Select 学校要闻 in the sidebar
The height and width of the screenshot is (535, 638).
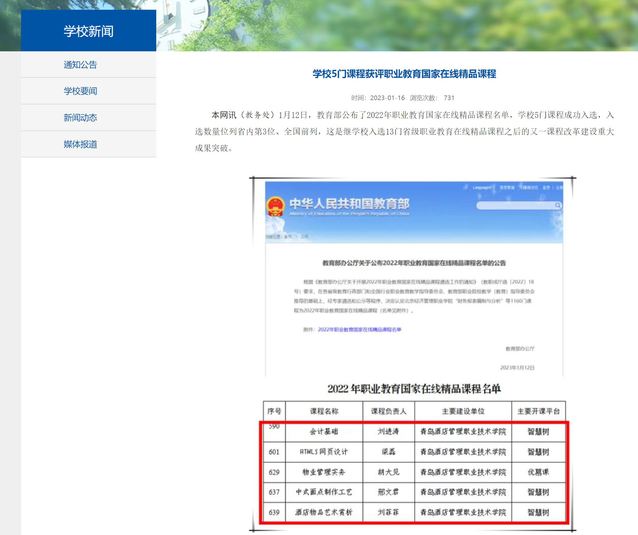pos(80,91)
